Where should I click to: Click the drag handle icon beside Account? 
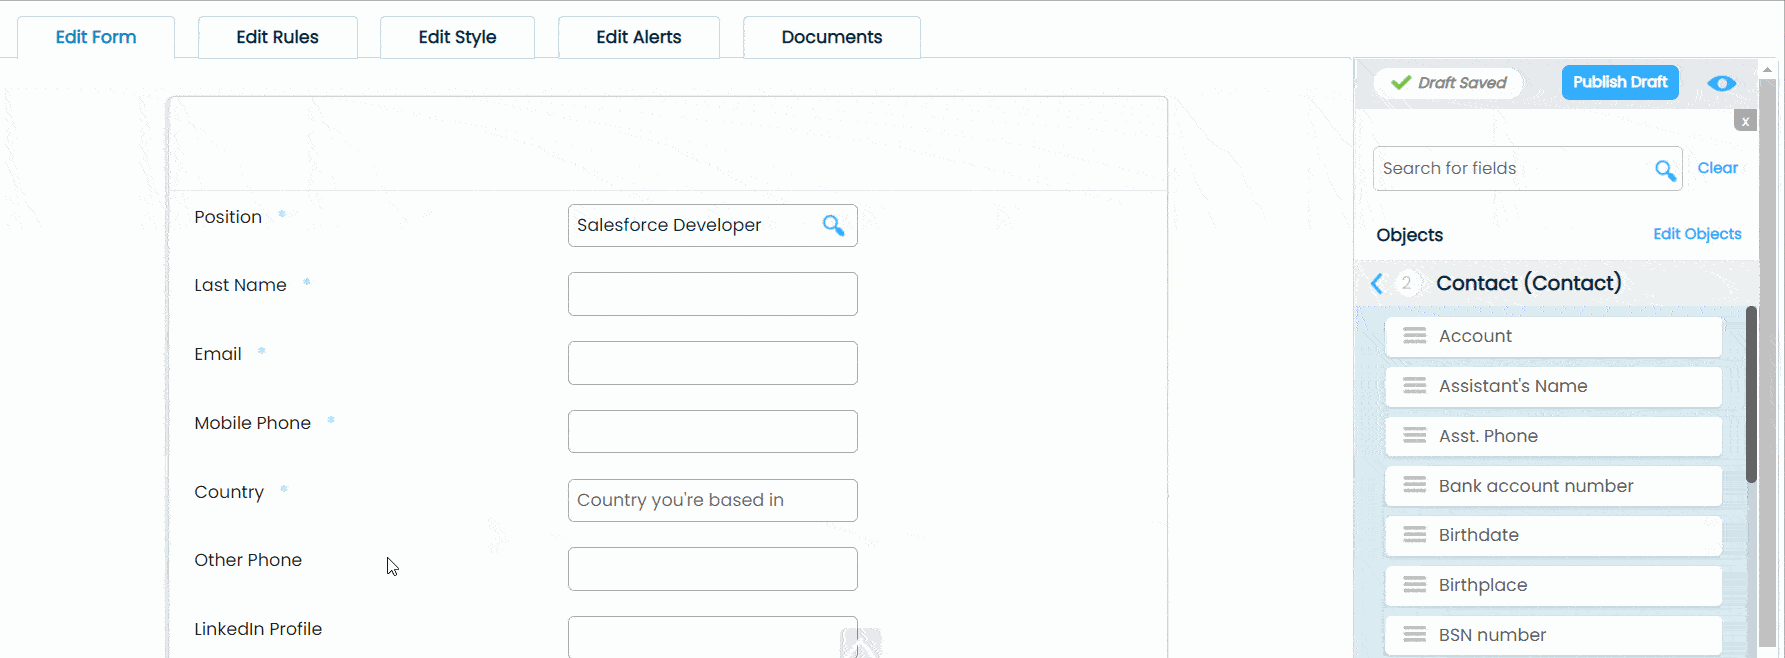1414,336
